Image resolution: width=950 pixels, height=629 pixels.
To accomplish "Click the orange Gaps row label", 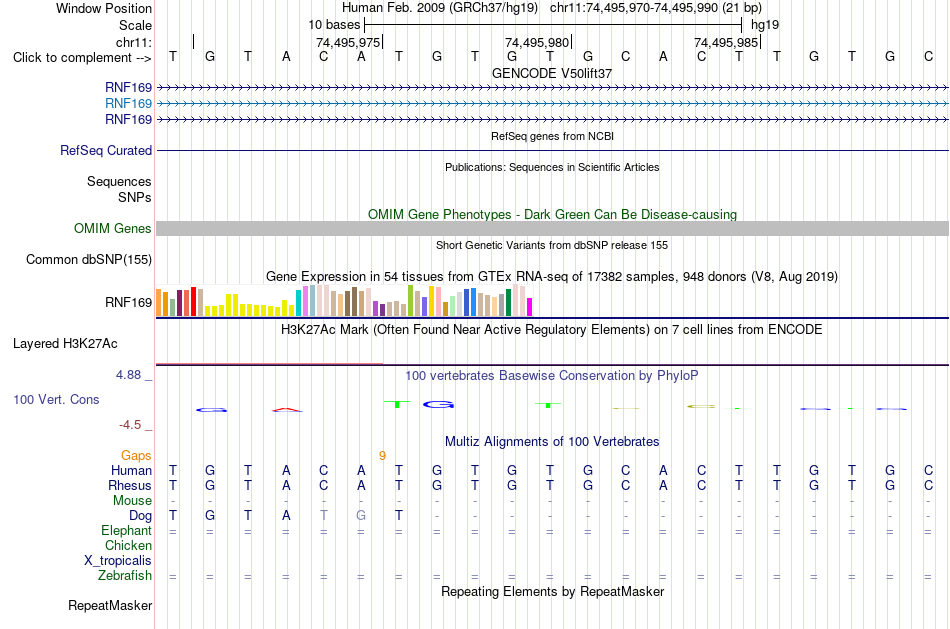I will (136, 456).
